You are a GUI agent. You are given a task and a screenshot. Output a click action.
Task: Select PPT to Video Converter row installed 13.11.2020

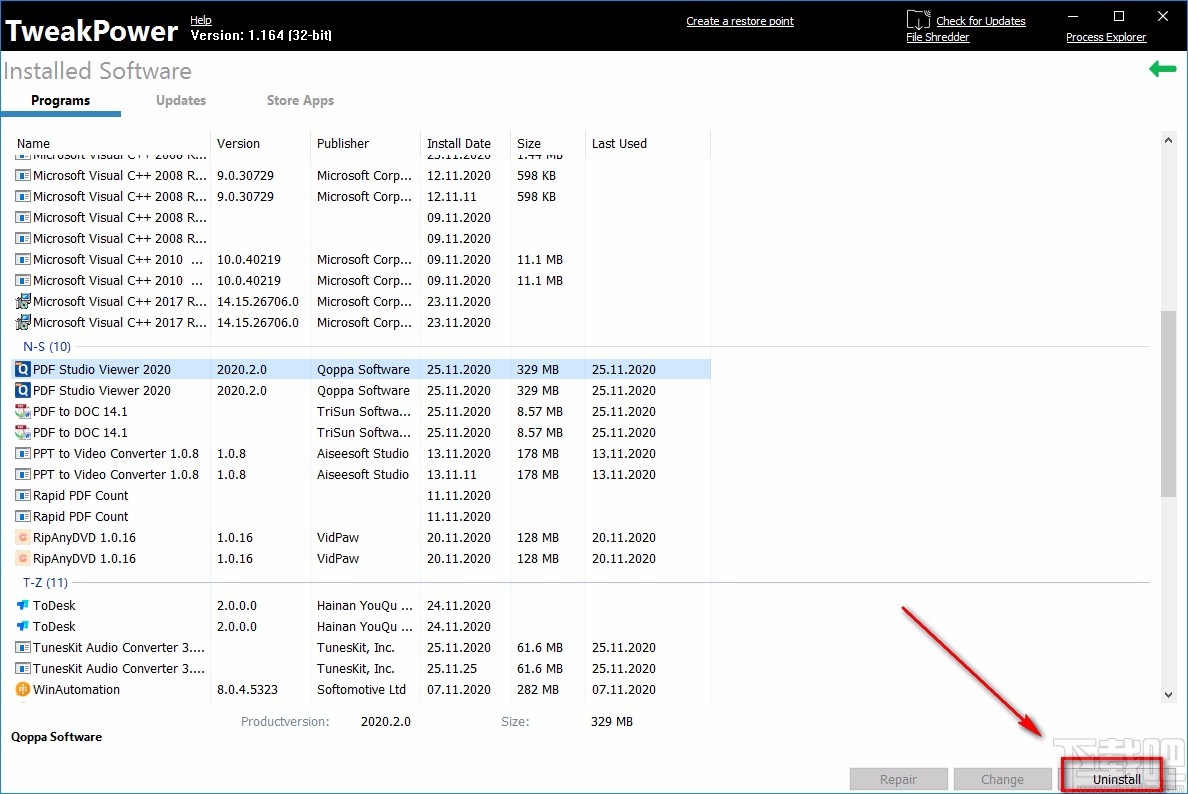[362, 454]
